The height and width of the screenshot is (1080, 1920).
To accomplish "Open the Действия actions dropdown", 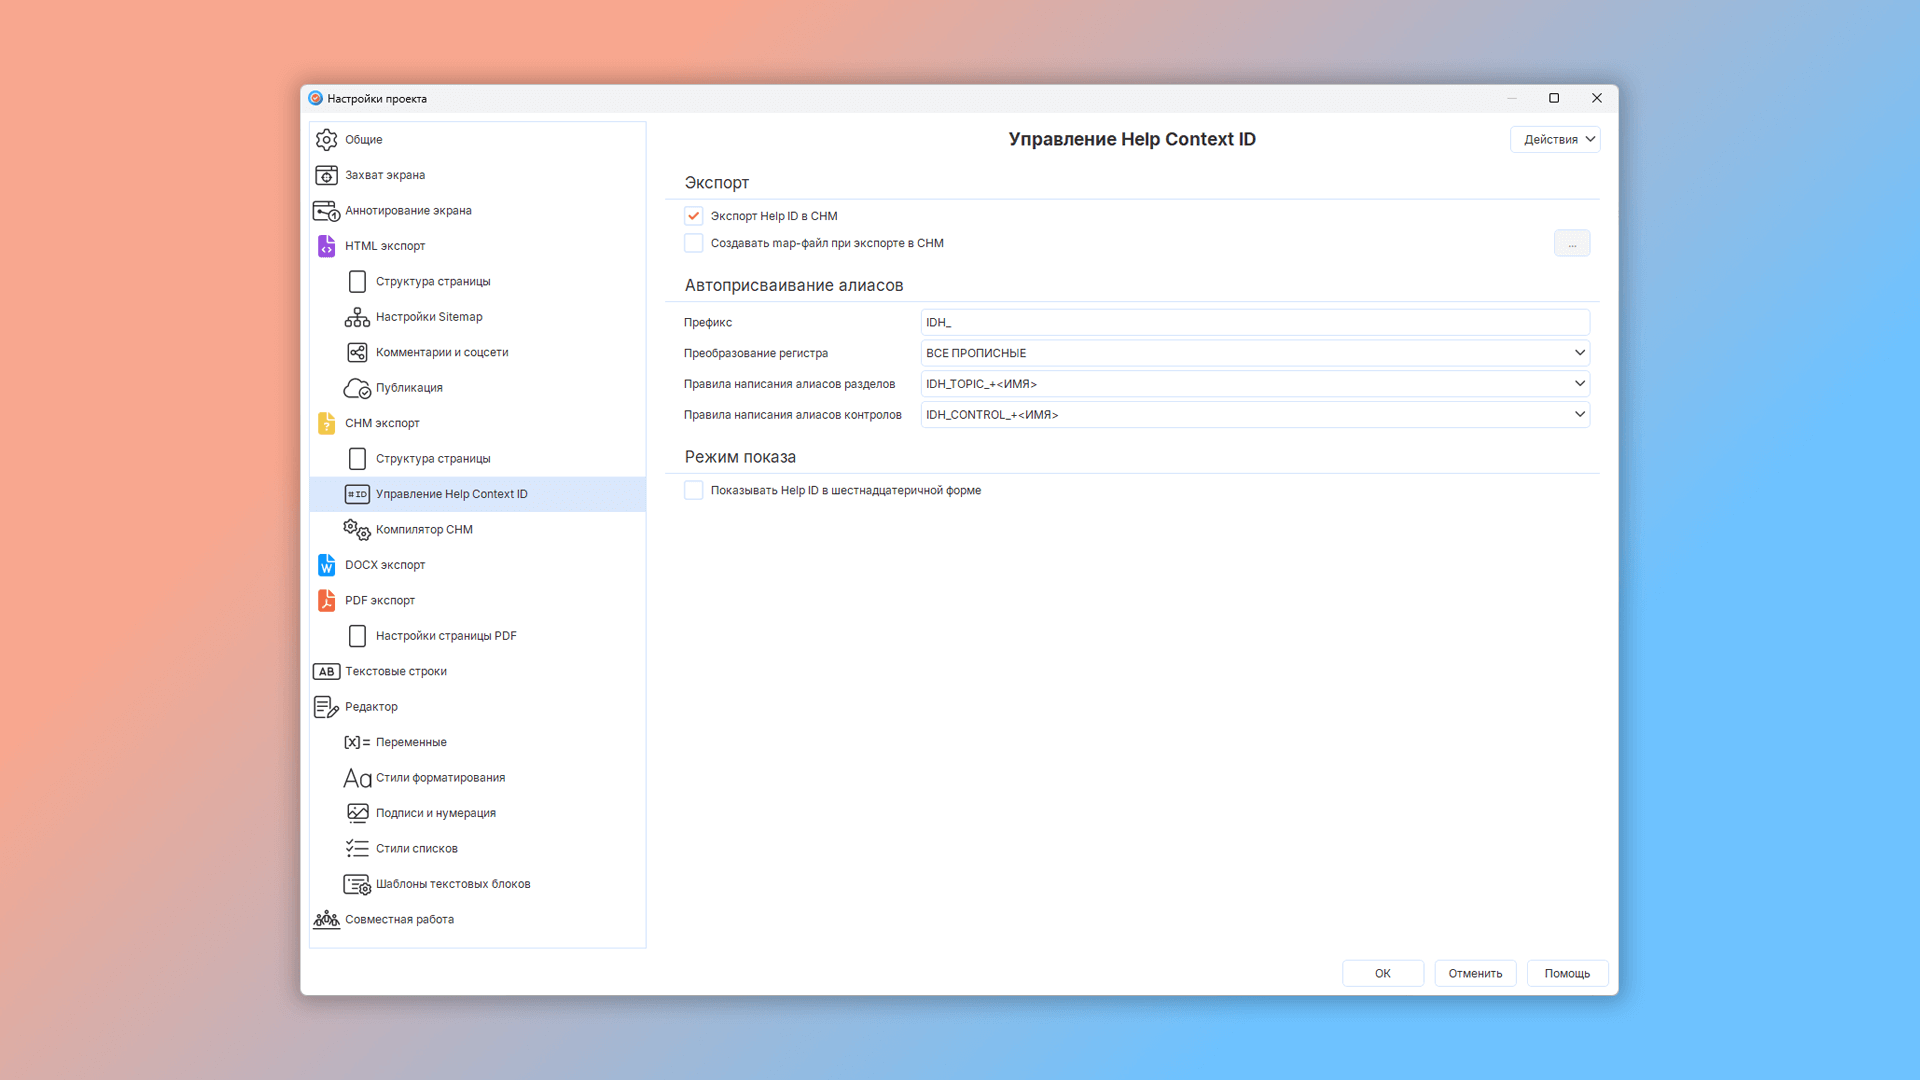I will click(x=1555, y=139).
